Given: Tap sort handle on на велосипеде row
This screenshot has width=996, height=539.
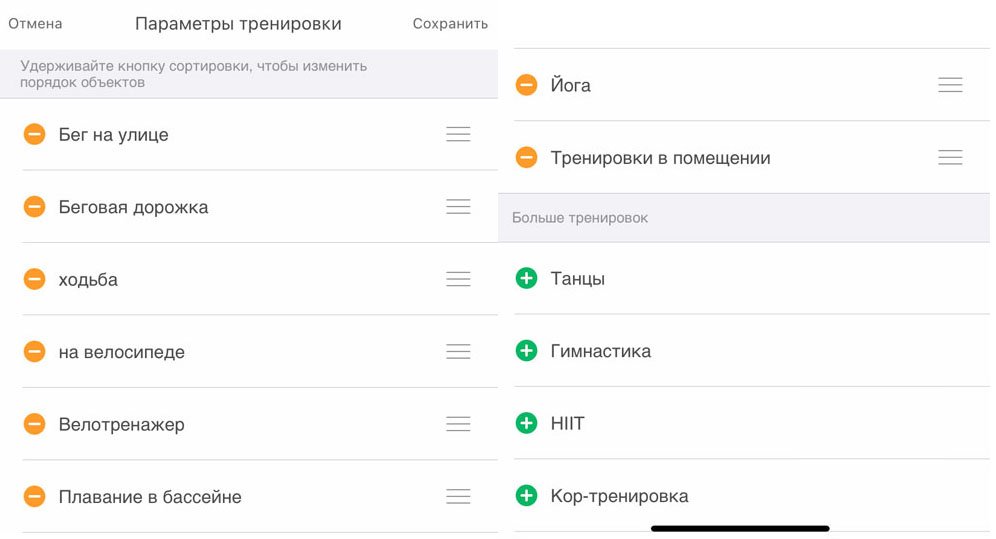Looking at the screenshot, I should (458, 351).
